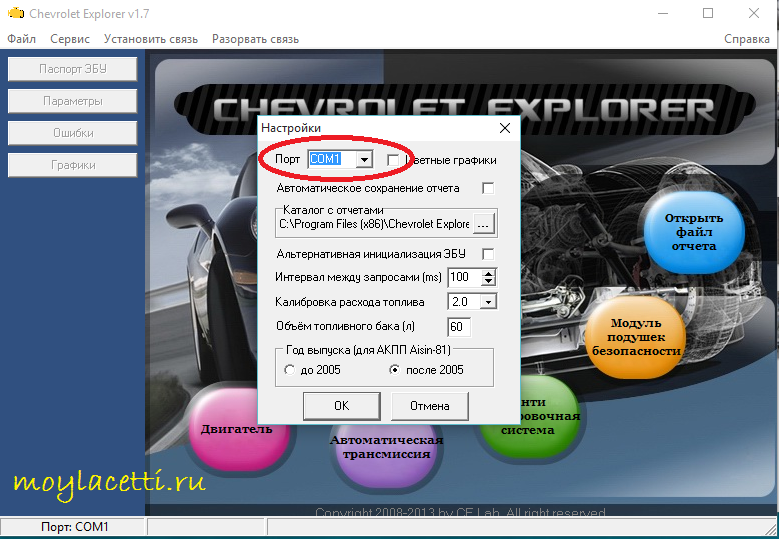Viewport: 779px width, 539px height.
Task: Click the Chevrolet Explorer title bar icon
Action: click(15, 13)
